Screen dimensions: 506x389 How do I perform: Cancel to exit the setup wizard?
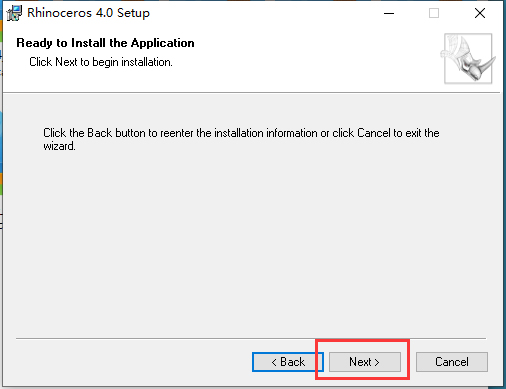click(452, 362)
